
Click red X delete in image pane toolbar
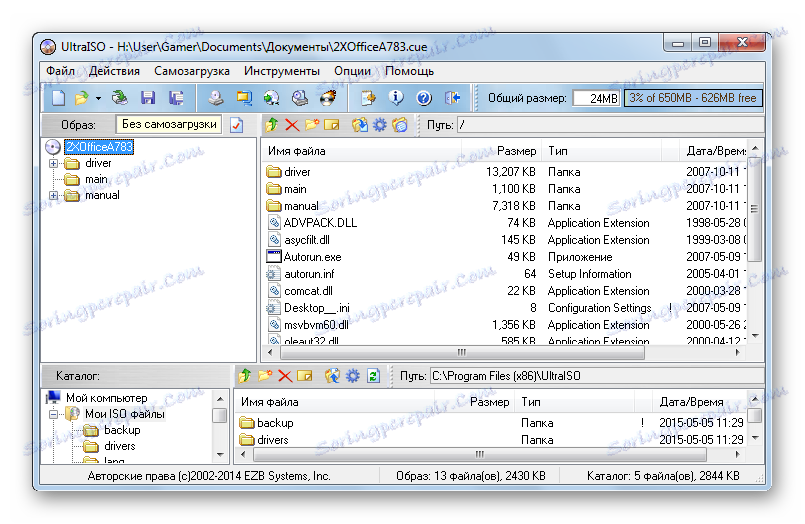pos(292,125)
